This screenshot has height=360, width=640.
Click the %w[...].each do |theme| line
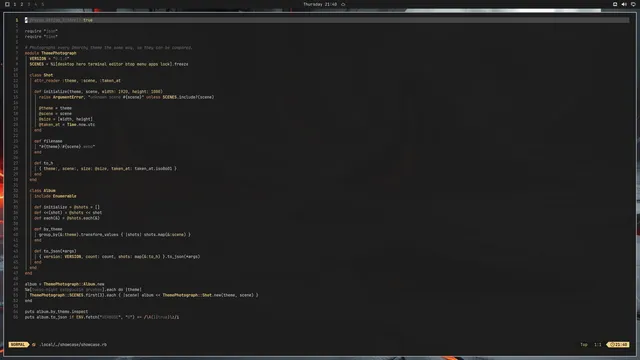[x=83, y=289]
